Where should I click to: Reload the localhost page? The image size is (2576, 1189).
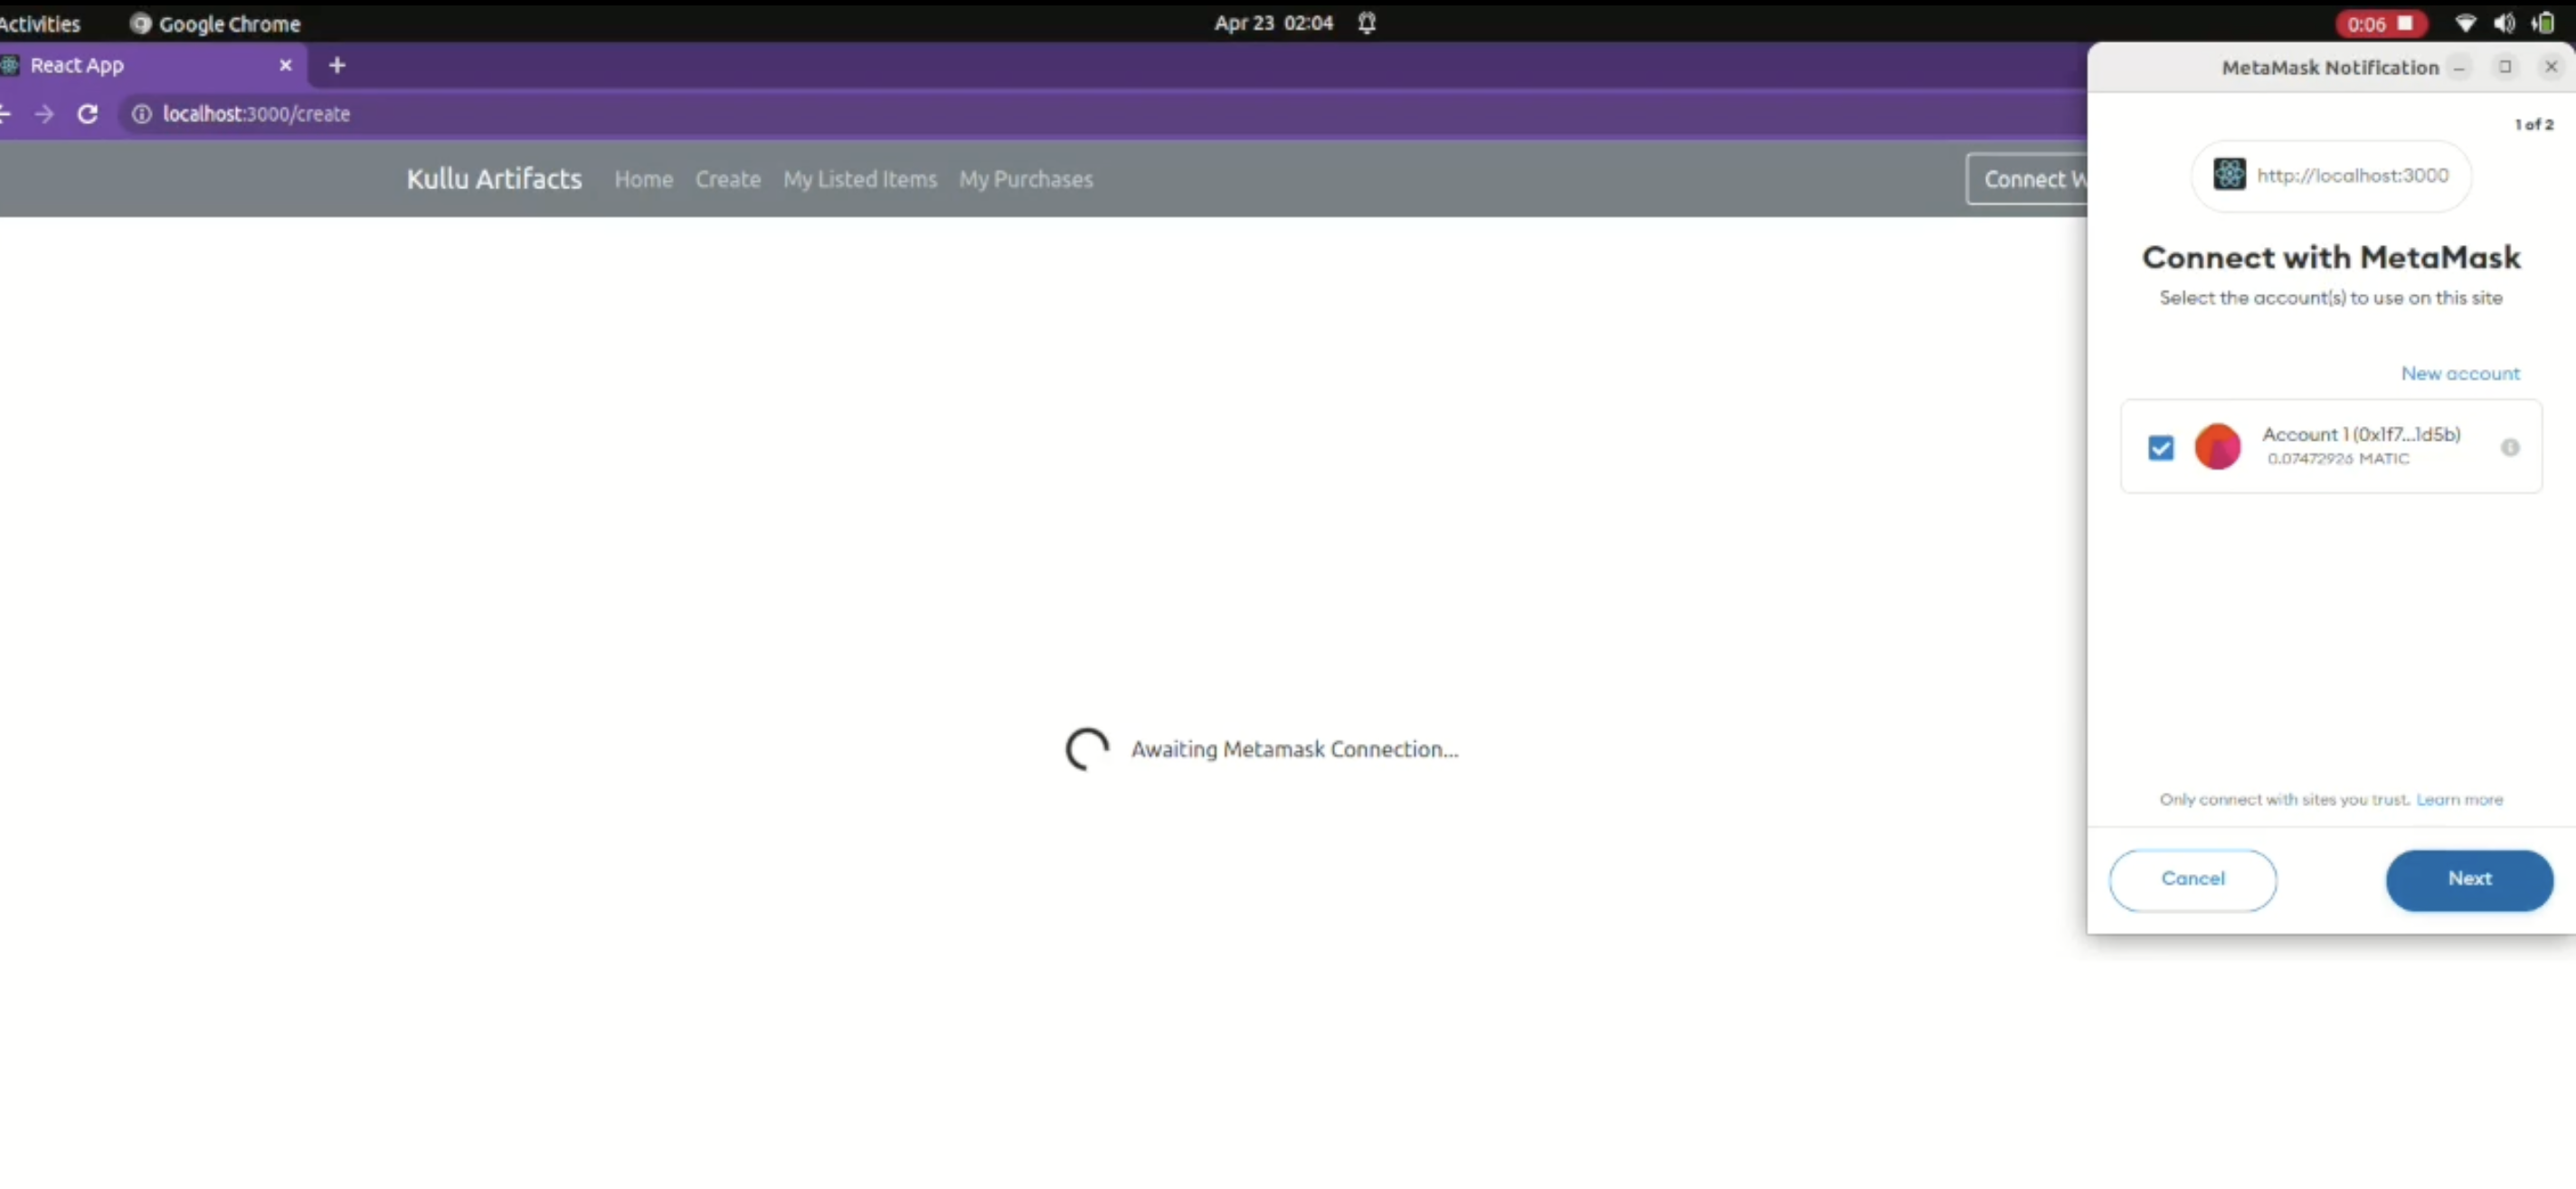click(x=88, y=114)
